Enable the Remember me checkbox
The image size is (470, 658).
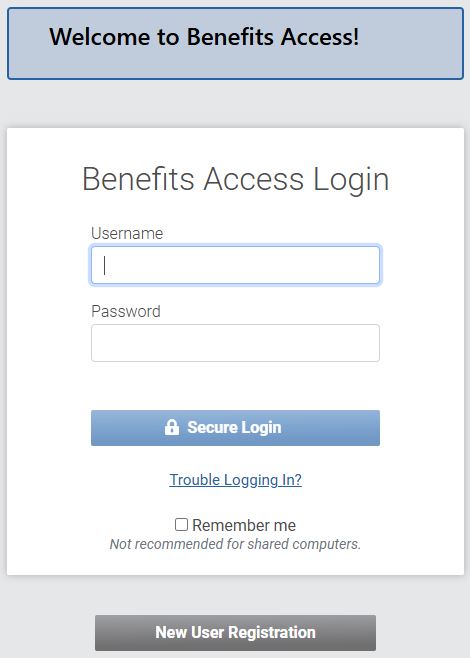pos(181,525)
